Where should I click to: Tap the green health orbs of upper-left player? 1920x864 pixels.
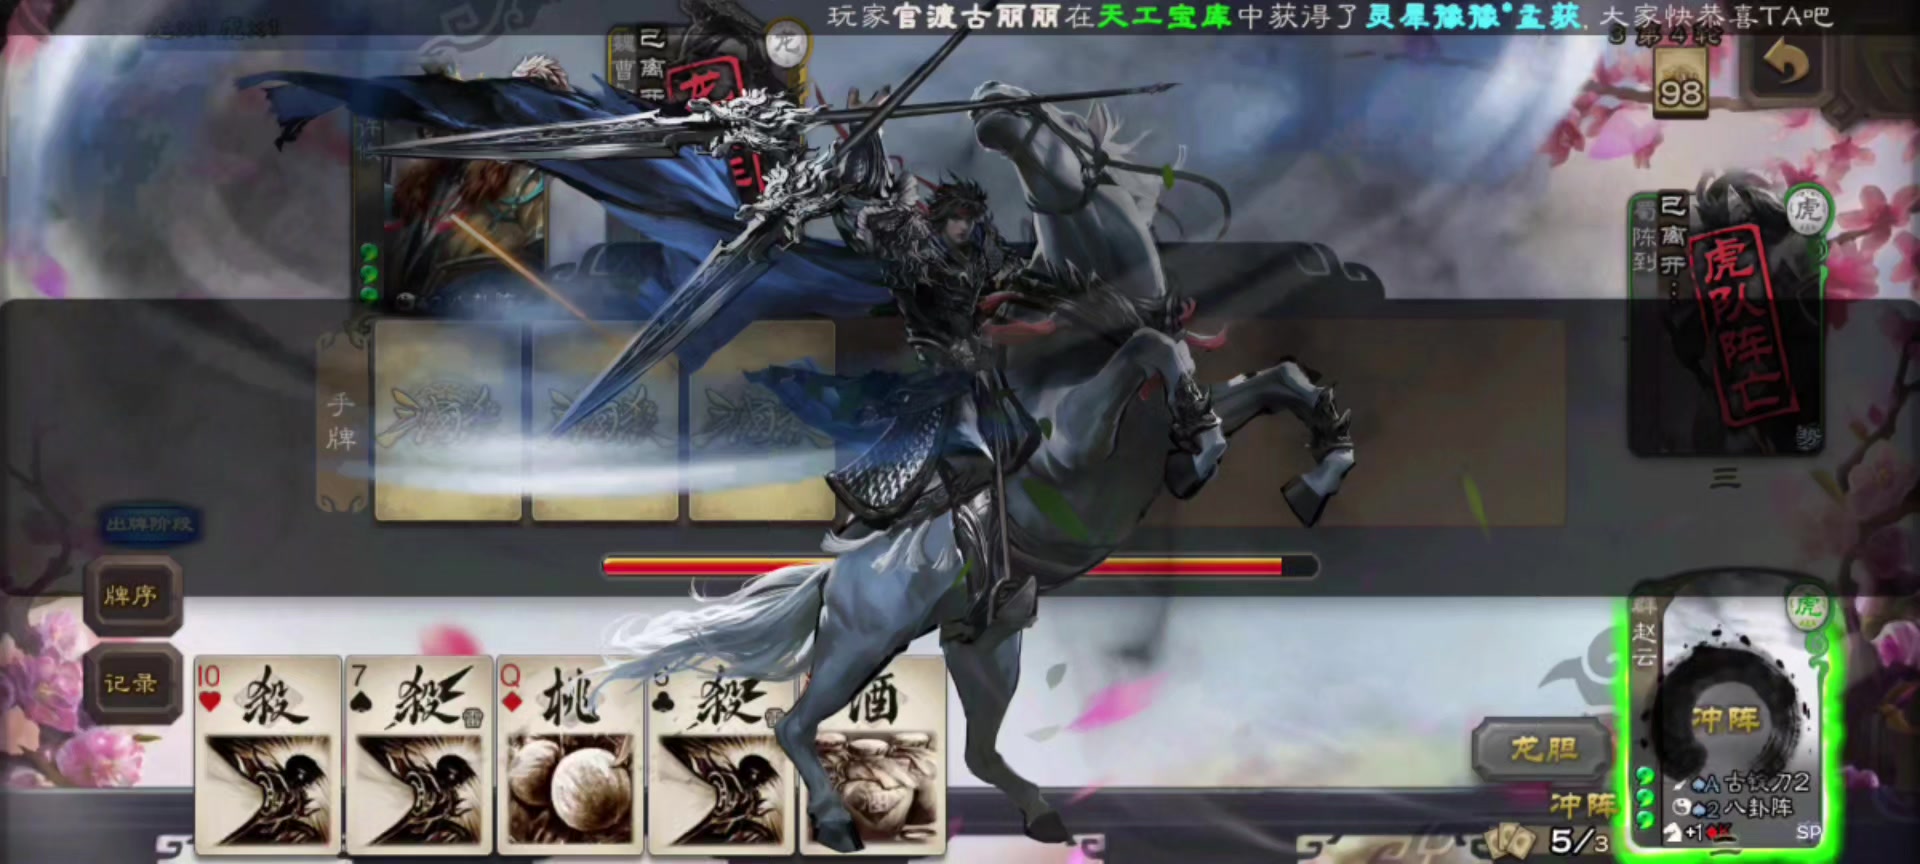point(369,272)
